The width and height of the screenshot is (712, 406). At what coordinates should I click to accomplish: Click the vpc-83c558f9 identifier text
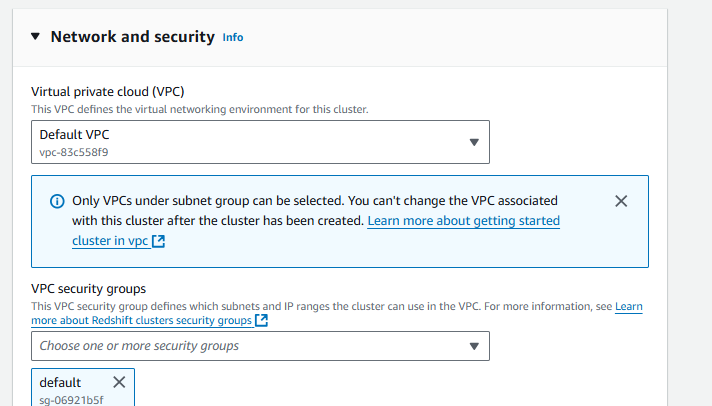pyautogui.click(x=74, y=151)
